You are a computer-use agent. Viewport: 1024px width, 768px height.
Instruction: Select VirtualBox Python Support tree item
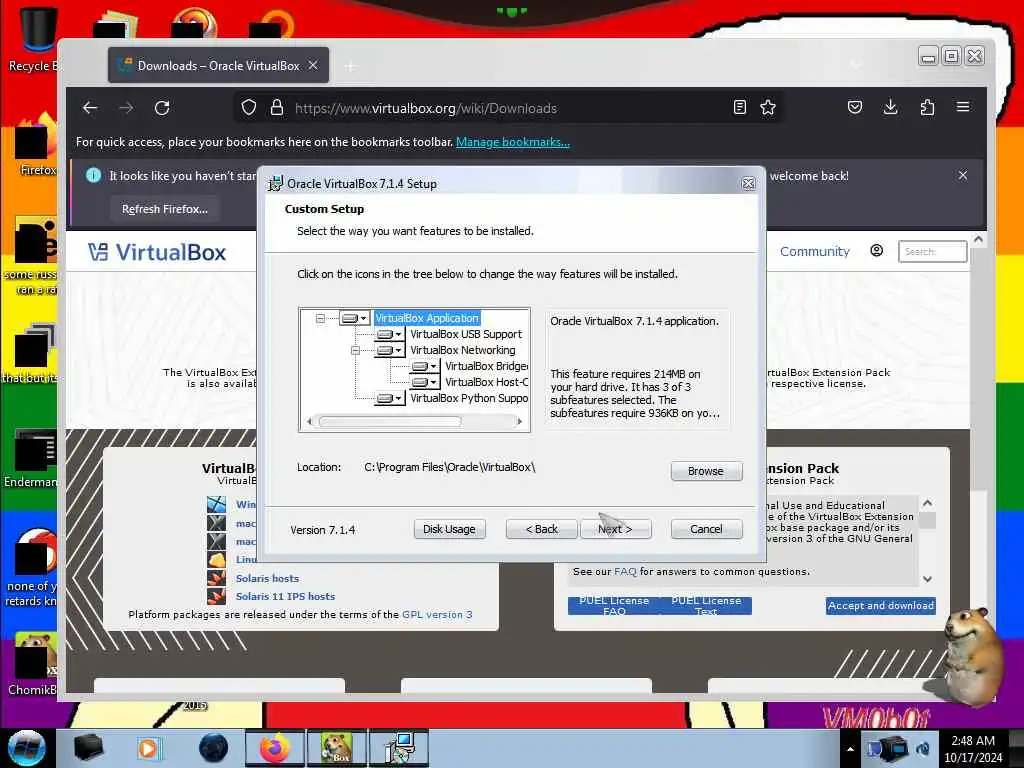coord(468,398)
